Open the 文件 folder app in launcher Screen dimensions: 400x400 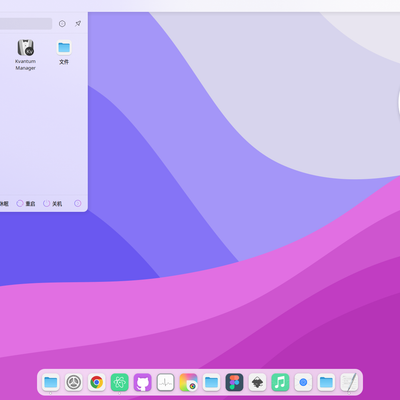pos(64,53)
